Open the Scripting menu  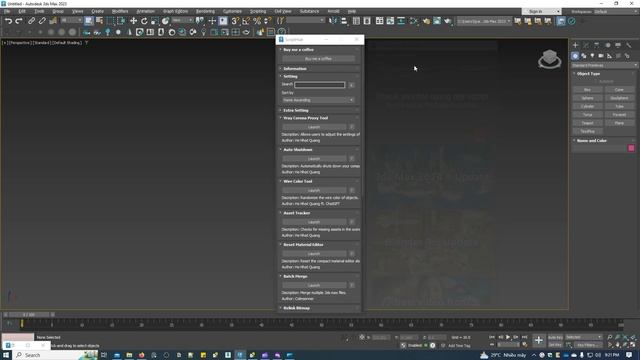click(x=258, y=11)
